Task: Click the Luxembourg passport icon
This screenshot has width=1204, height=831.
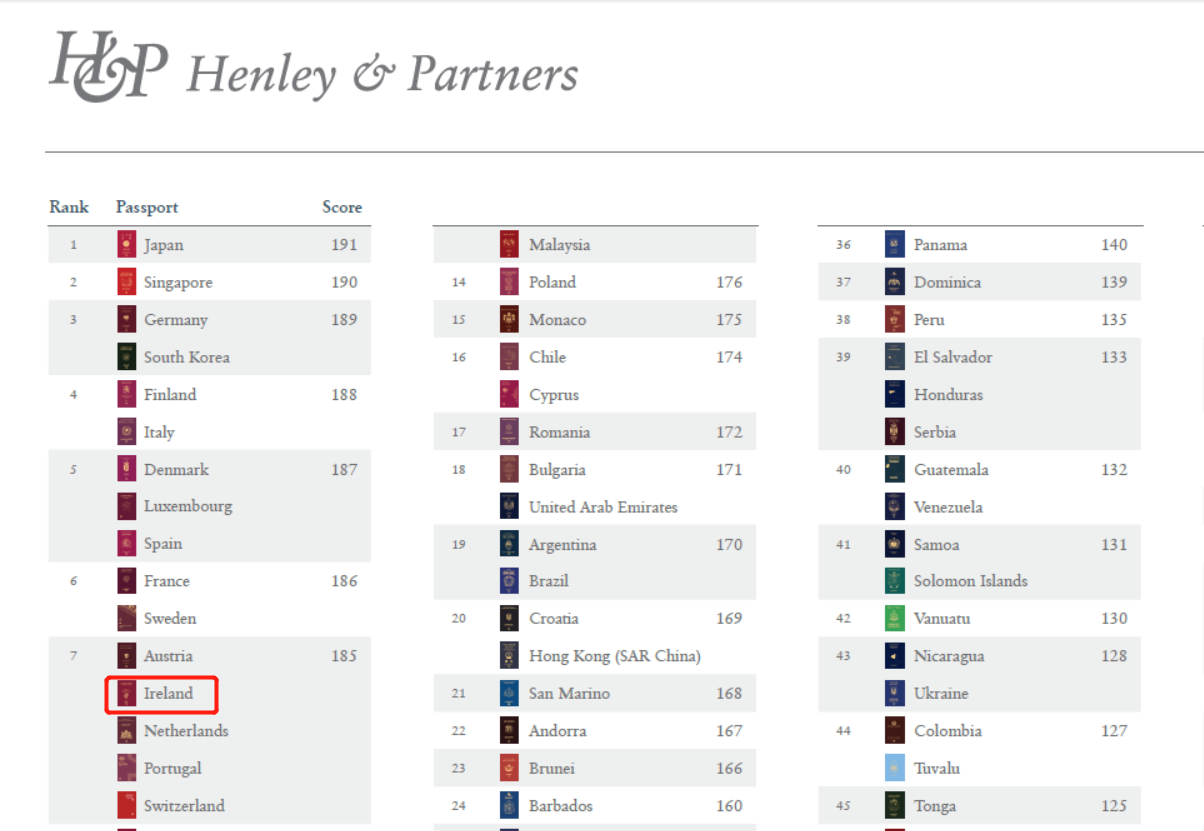Action: tap(126, 506)
